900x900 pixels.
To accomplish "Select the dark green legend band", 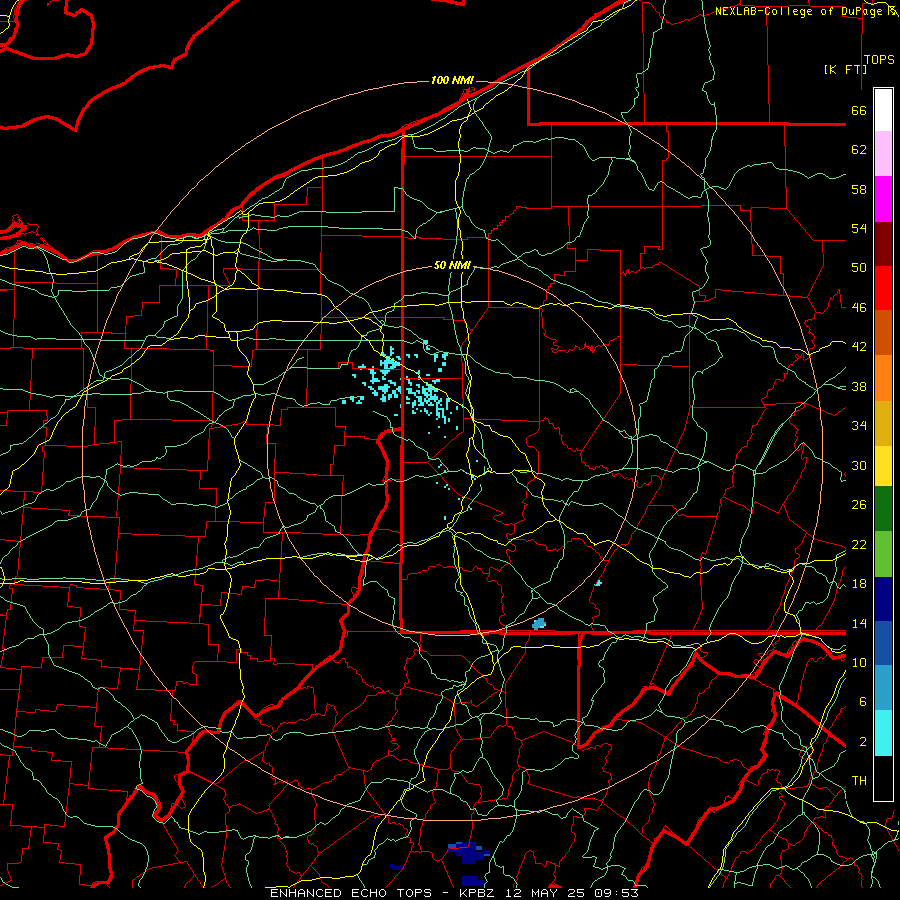I will [883, 509].
